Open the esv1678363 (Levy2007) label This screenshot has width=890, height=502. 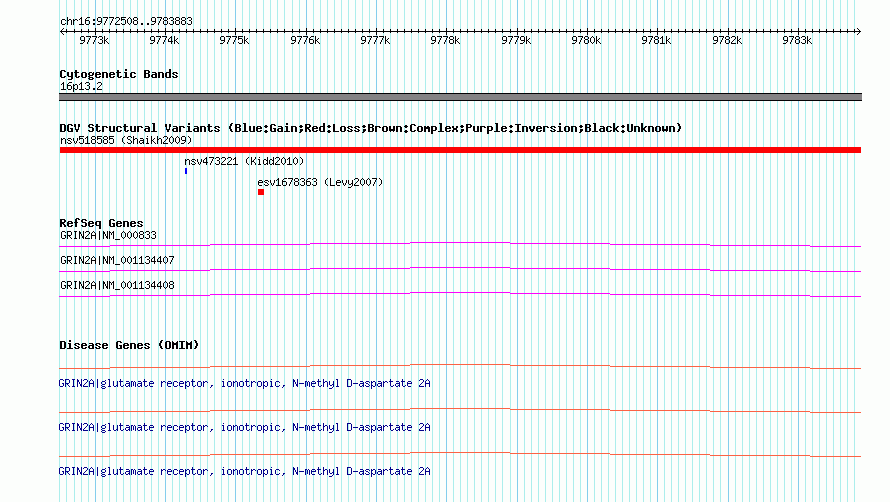coord(320,182)
